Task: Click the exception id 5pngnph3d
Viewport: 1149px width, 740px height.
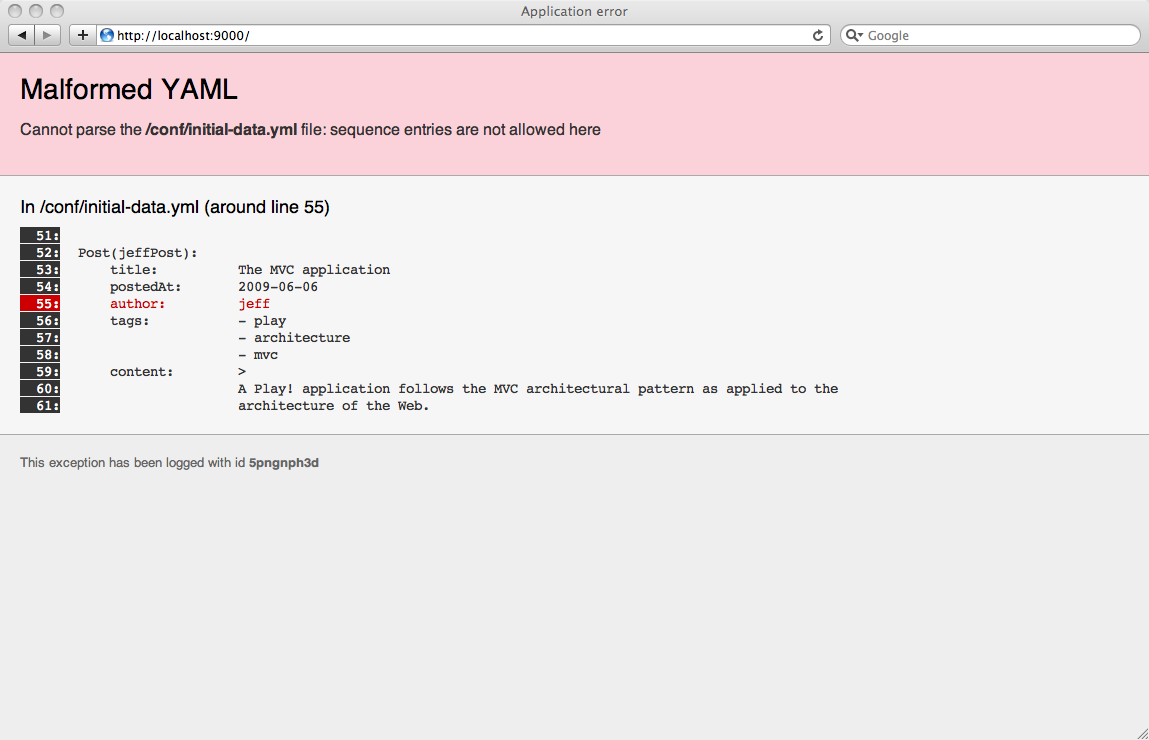Action: point(284,463)
